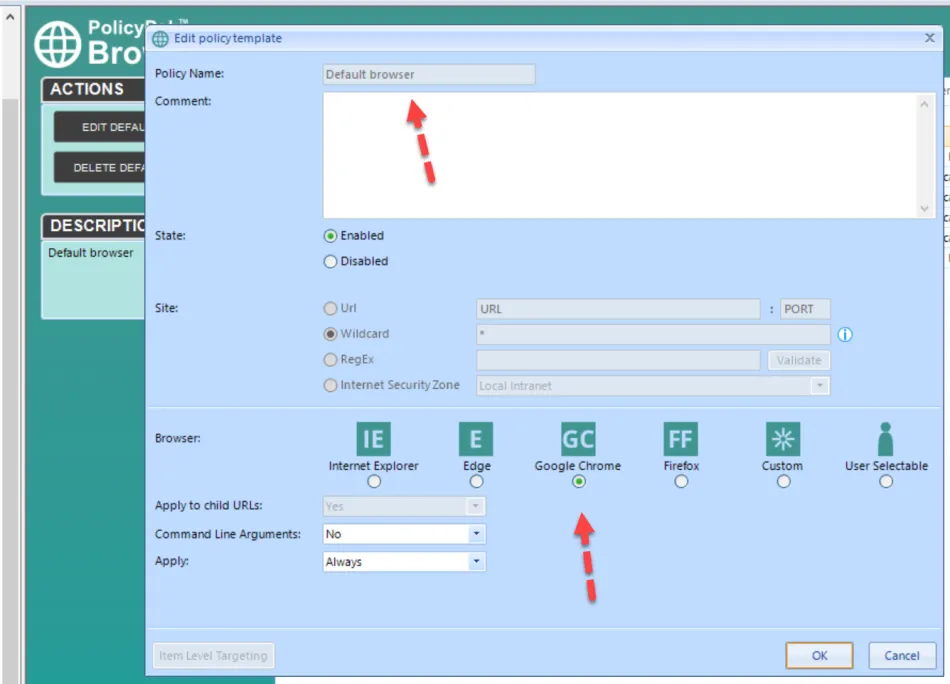Click inside the Comment text area
Viewport: 950px width, 684px height.
(620, 155)
